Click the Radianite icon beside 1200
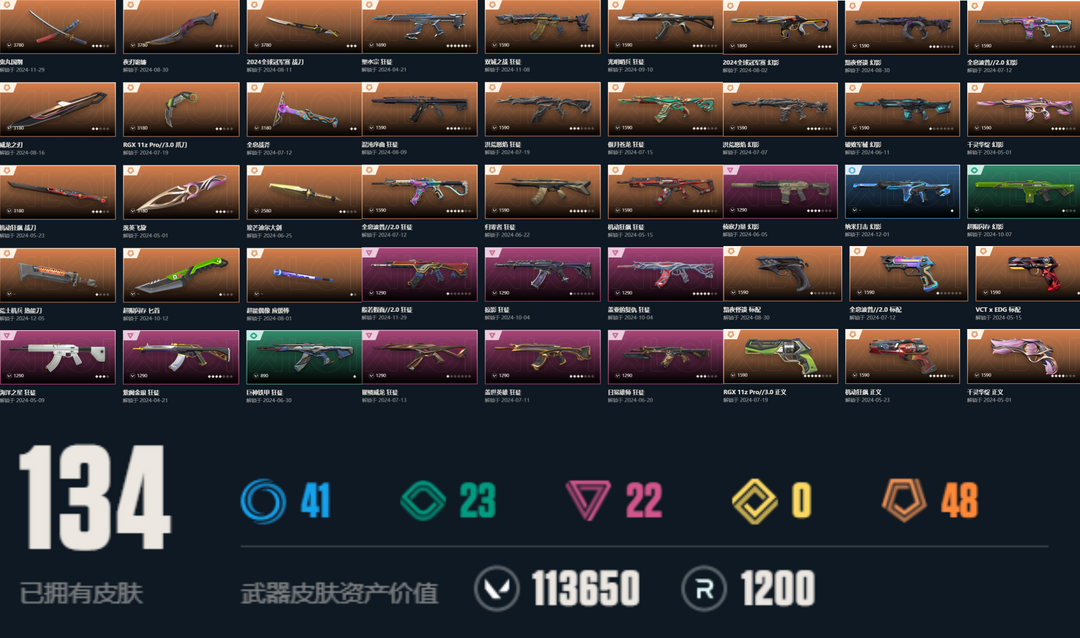This screenshot has height=638, width=1080. pyautogui.click(x=704, y=588)
